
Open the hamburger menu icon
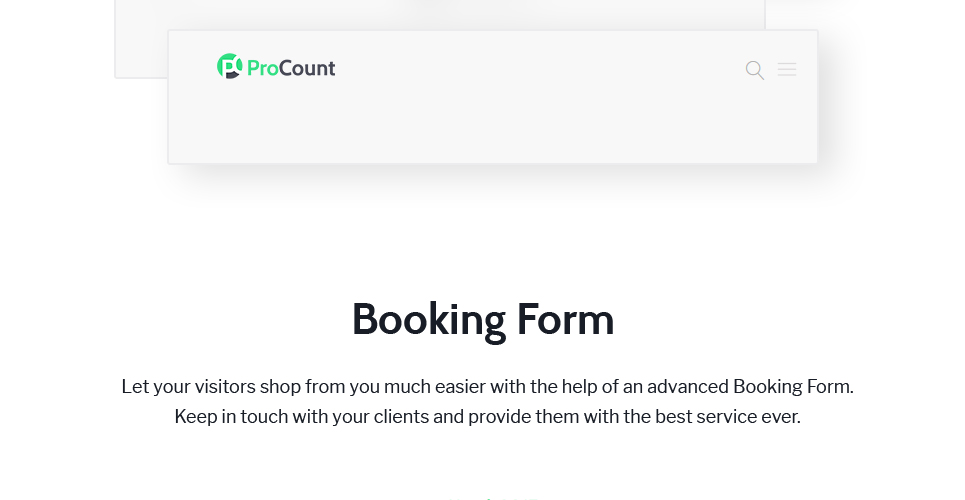[787, 69]
